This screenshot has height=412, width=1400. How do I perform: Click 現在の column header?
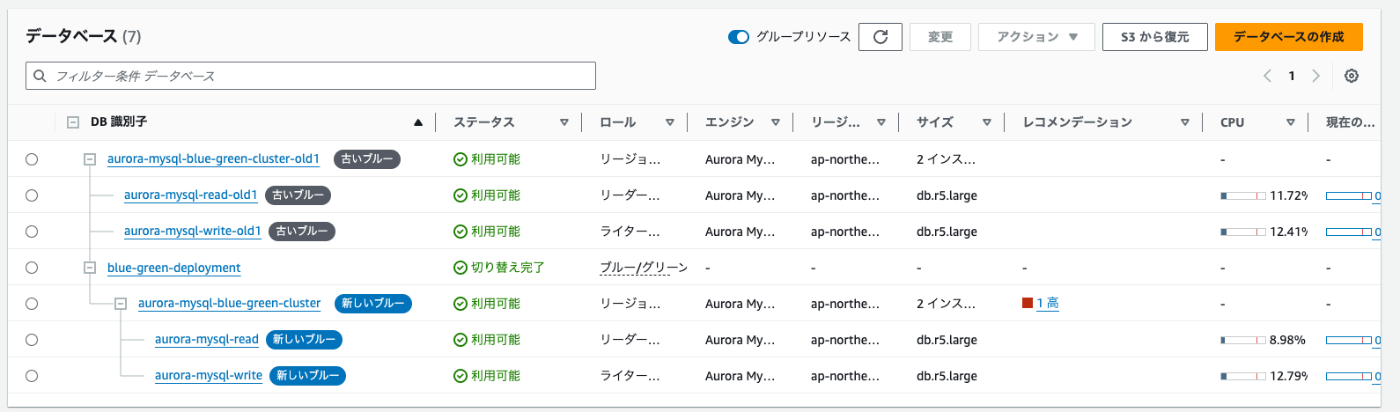click(1353, 122)
